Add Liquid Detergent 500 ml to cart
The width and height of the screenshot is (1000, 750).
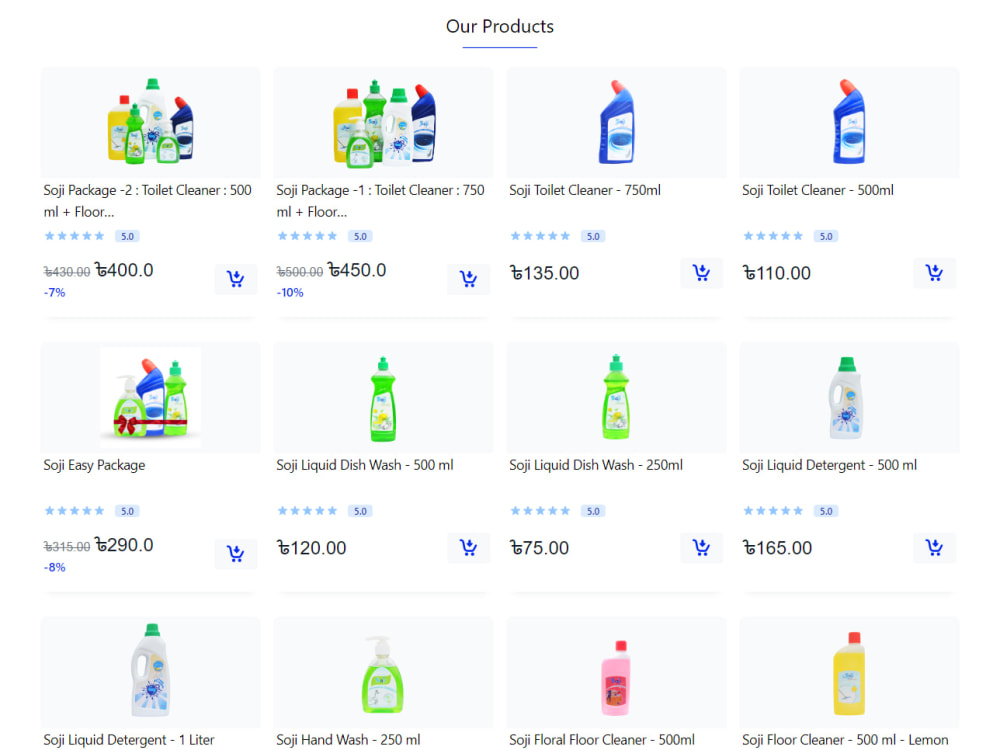coord(934,547)
